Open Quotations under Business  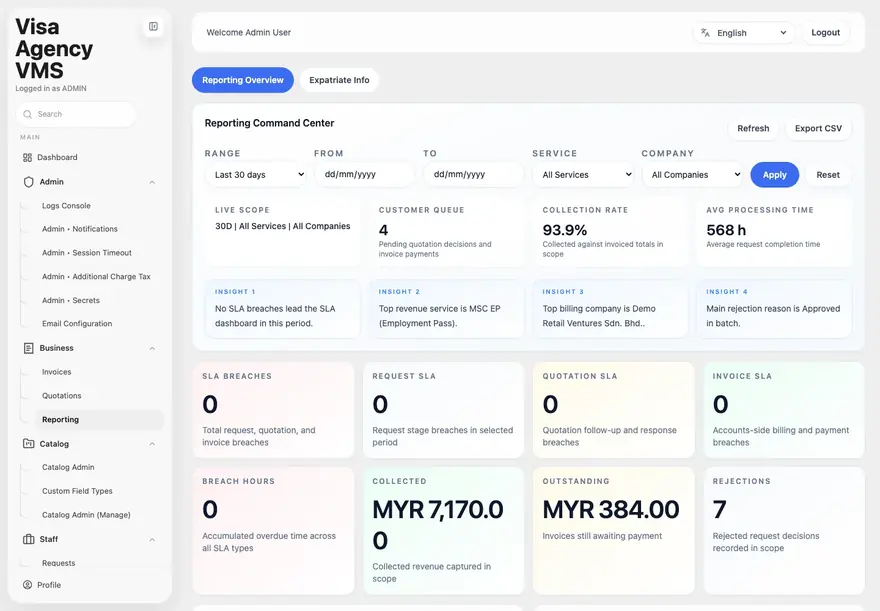click(62, 396)
